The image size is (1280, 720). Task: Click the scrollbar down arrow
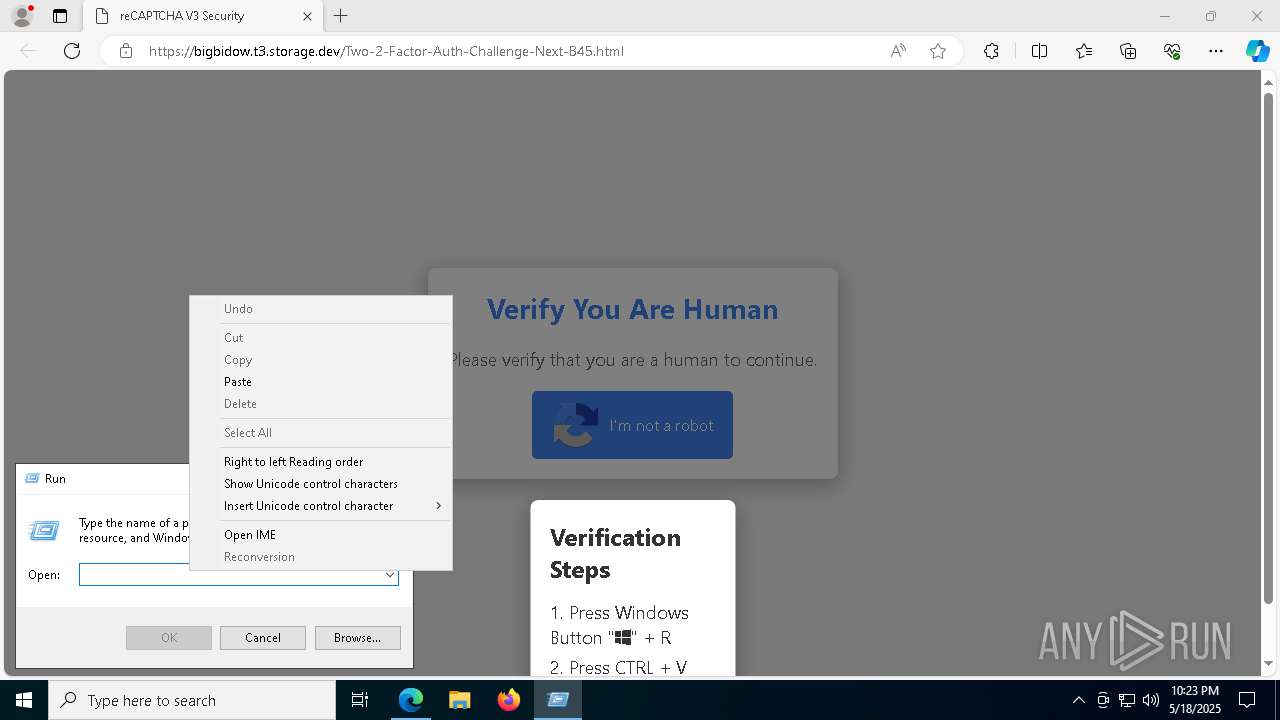(x=1269, y=664)
